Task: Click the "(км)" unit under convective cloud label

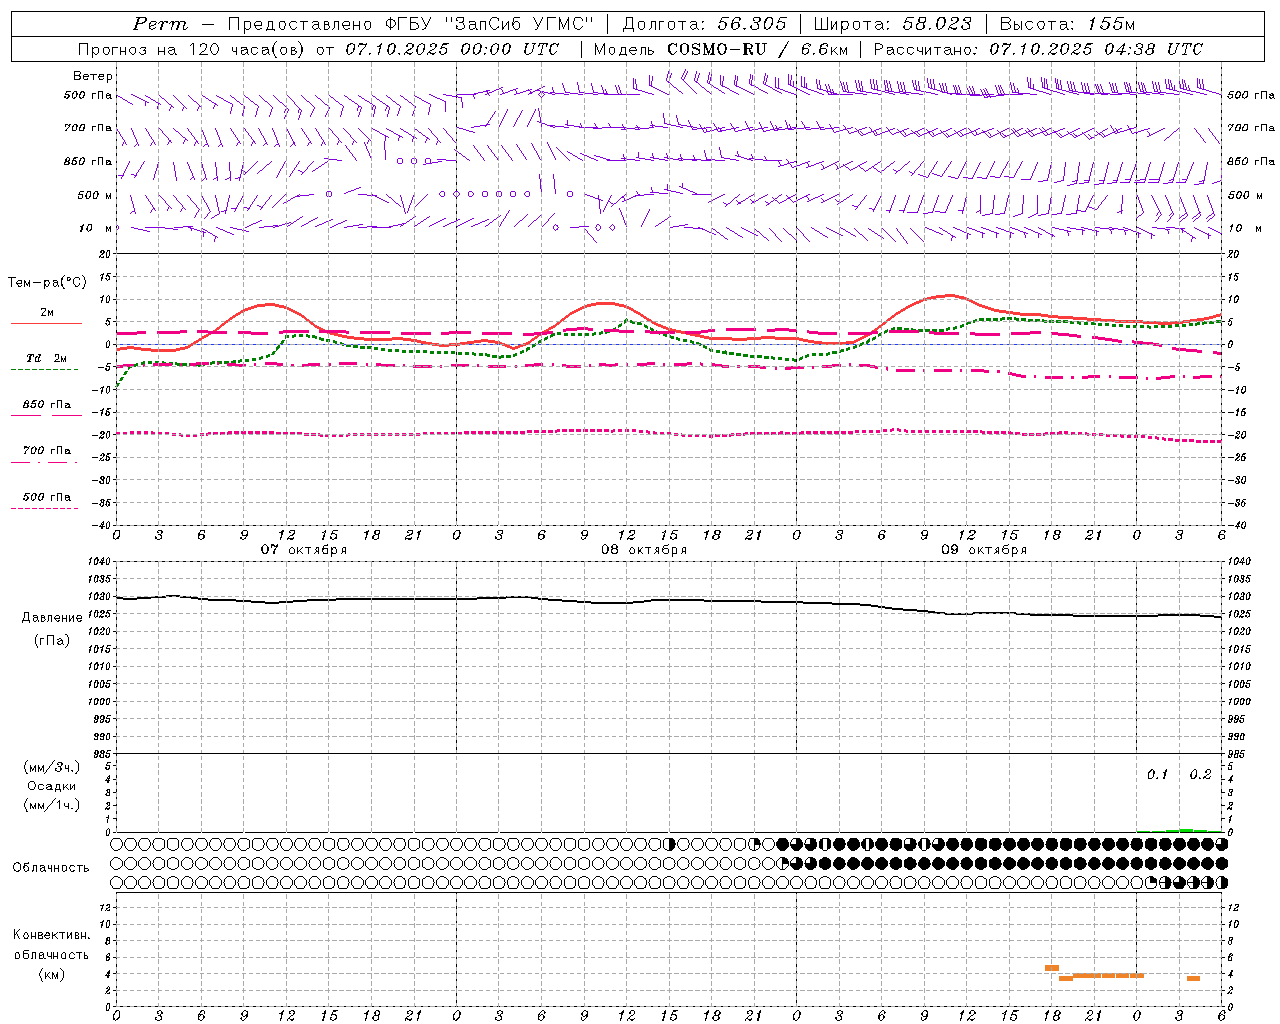Action: pos(53,974)
